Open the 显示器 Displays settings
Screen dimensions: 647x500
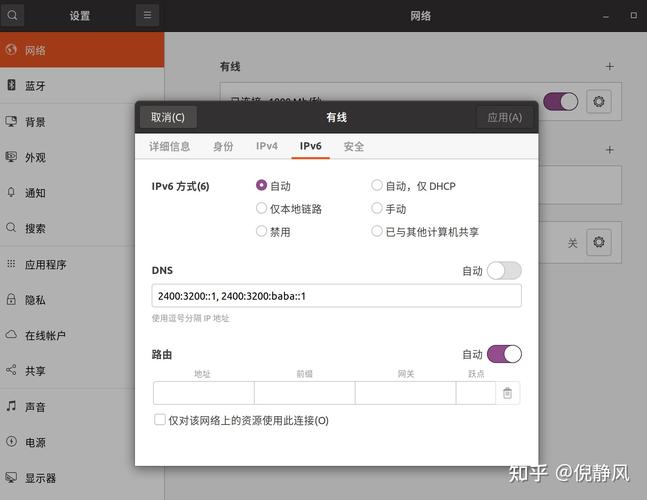tap(82, 478)
